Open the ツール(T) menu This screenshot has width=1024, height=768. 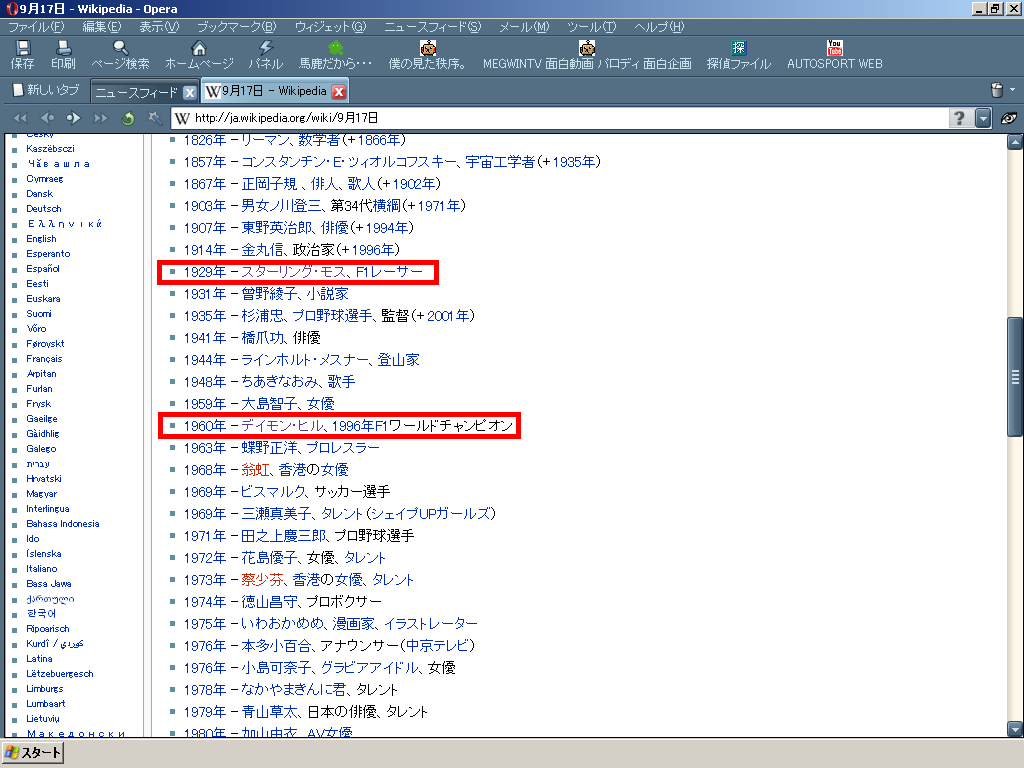(x=591, y=27)
